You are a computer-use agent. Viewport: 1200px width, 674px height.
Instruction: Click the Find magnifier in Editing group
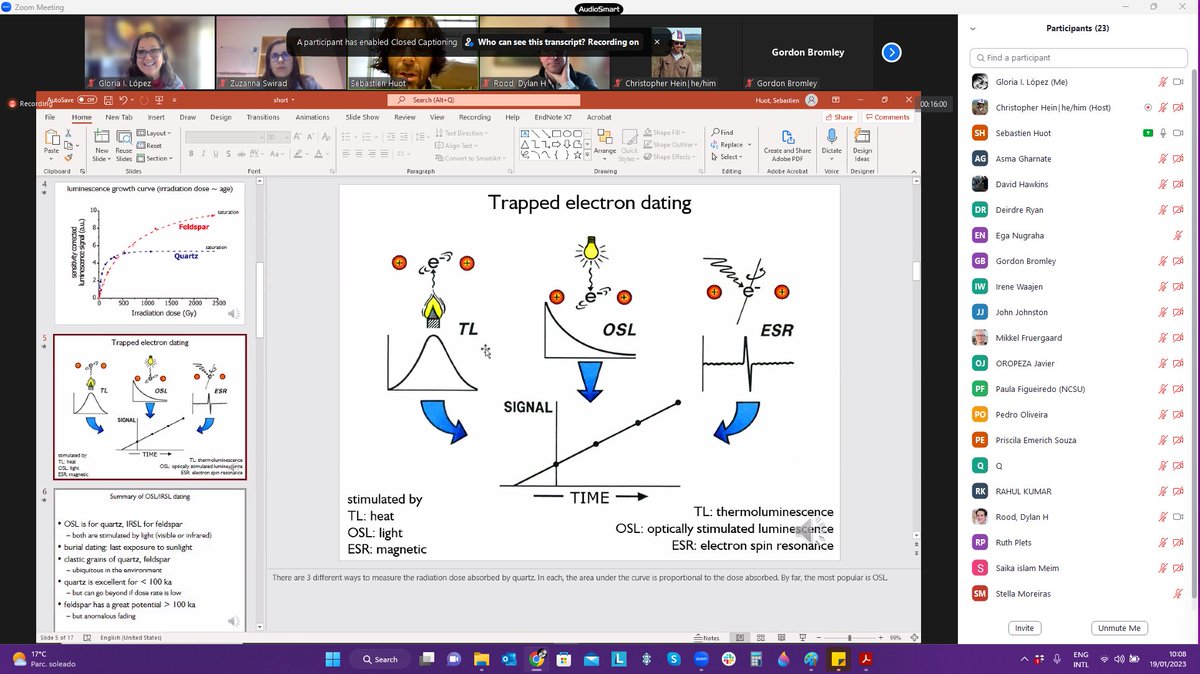[x=716, y=132]
